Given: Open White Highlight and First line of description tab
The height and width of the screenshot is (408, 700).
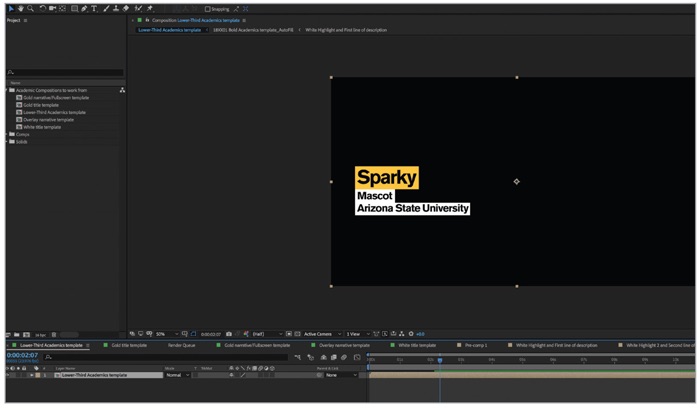Looking at the screenshot, I should click(x=556, y=345).
